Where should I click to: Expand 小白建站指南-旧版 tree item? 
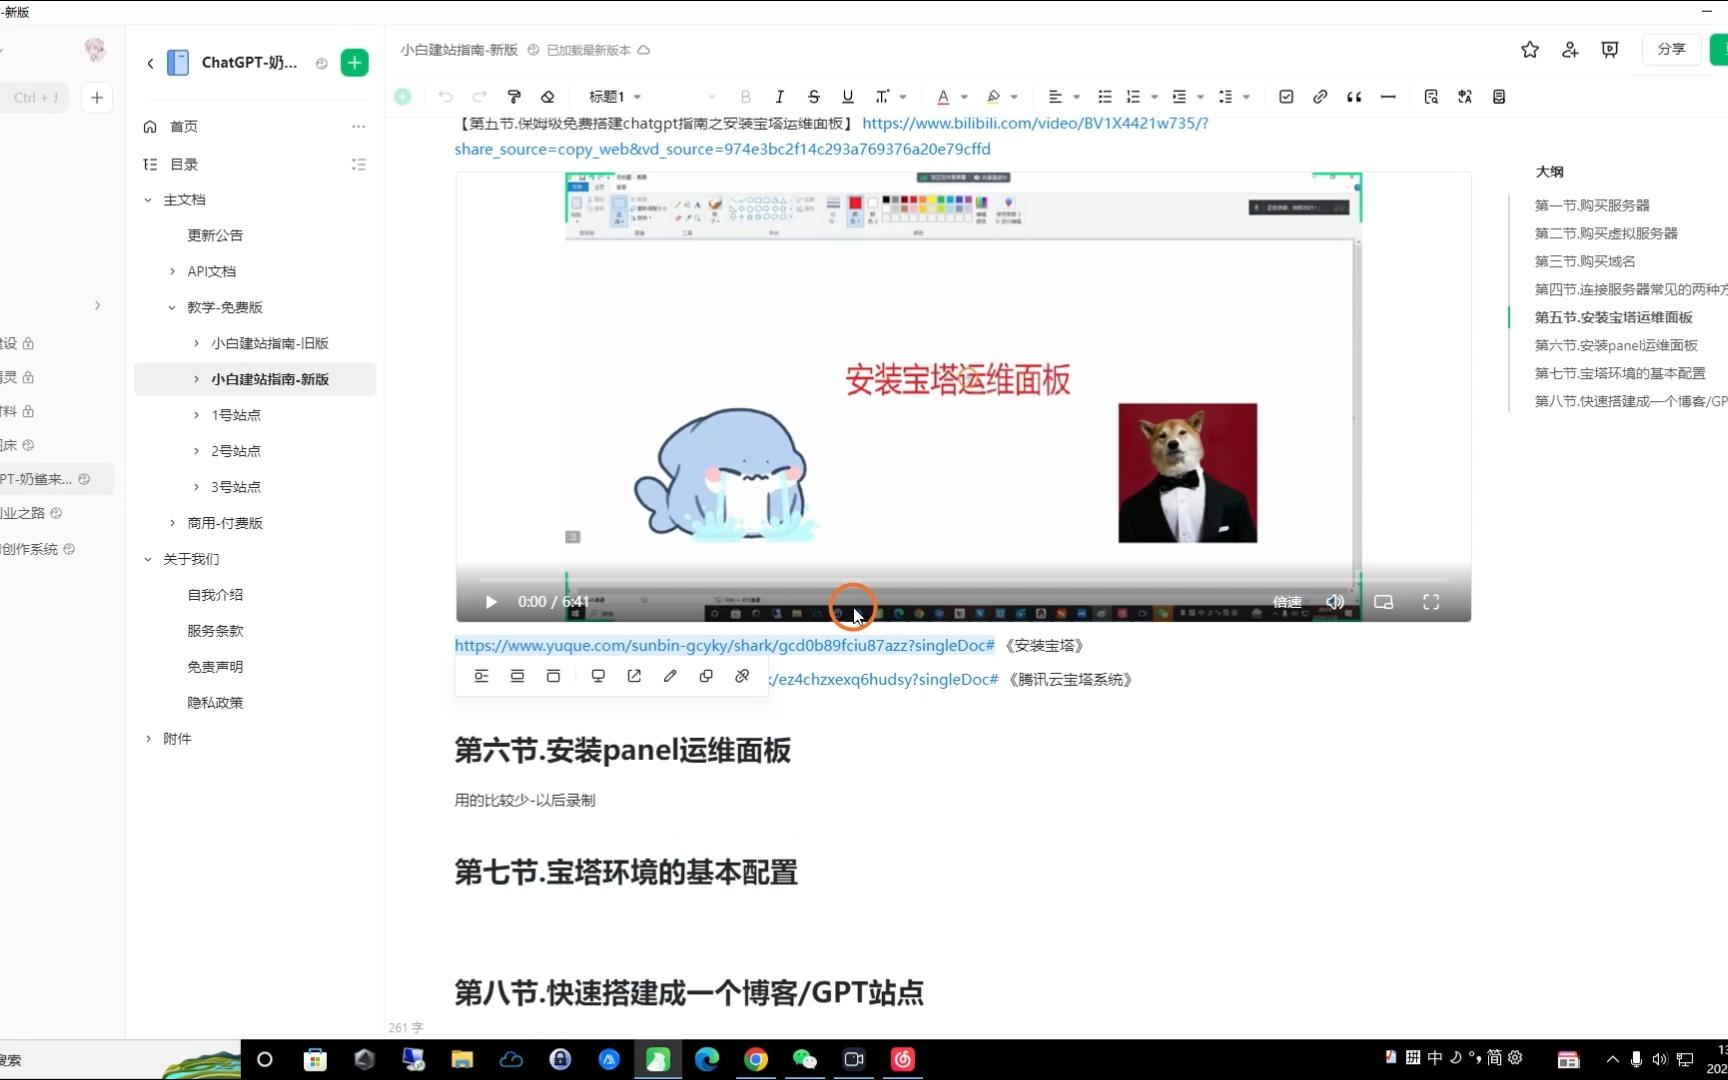click(x=196, y=344)
